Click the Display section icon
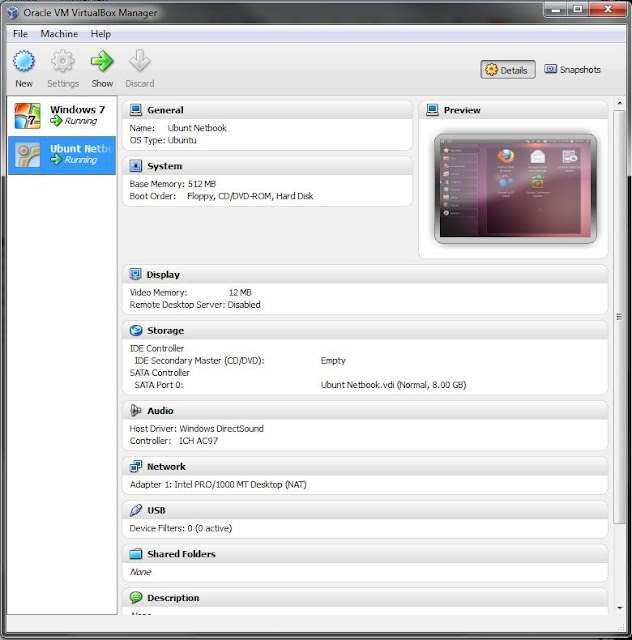The width and height of the screenshot is (632, 640). coord(136,274)
